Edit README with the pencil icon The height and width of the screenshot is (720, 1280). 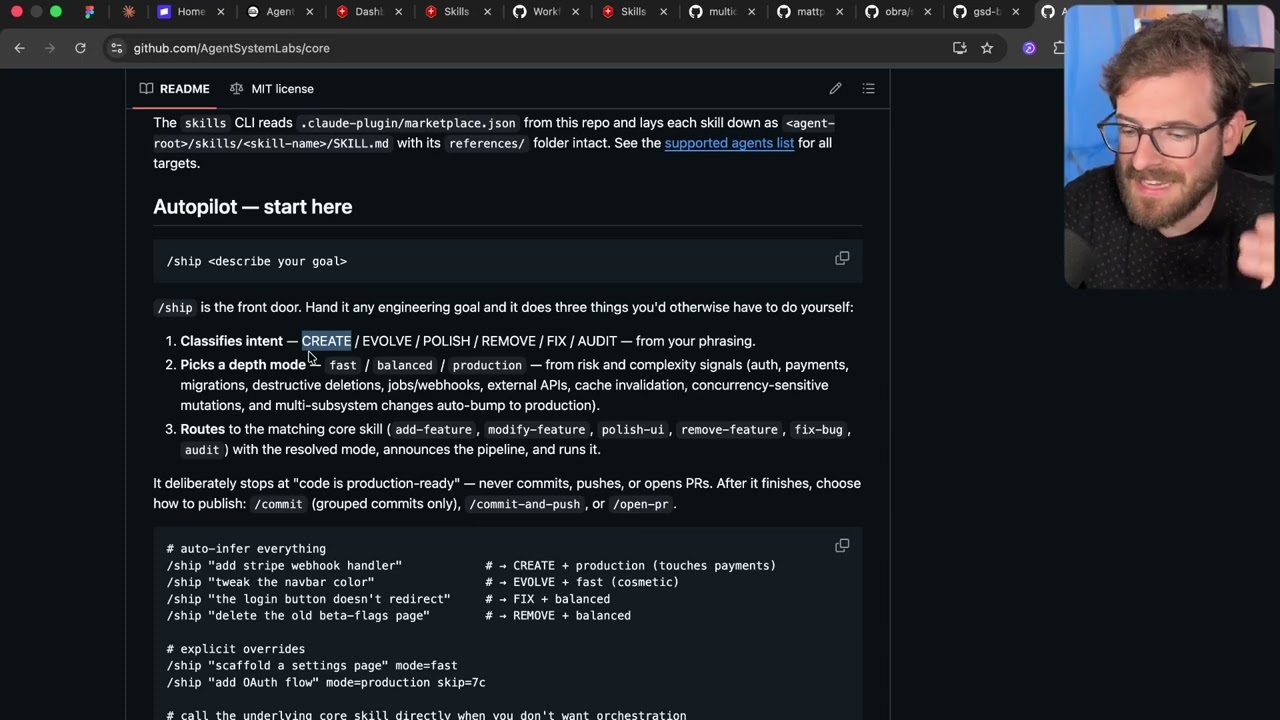pos(836,89)
